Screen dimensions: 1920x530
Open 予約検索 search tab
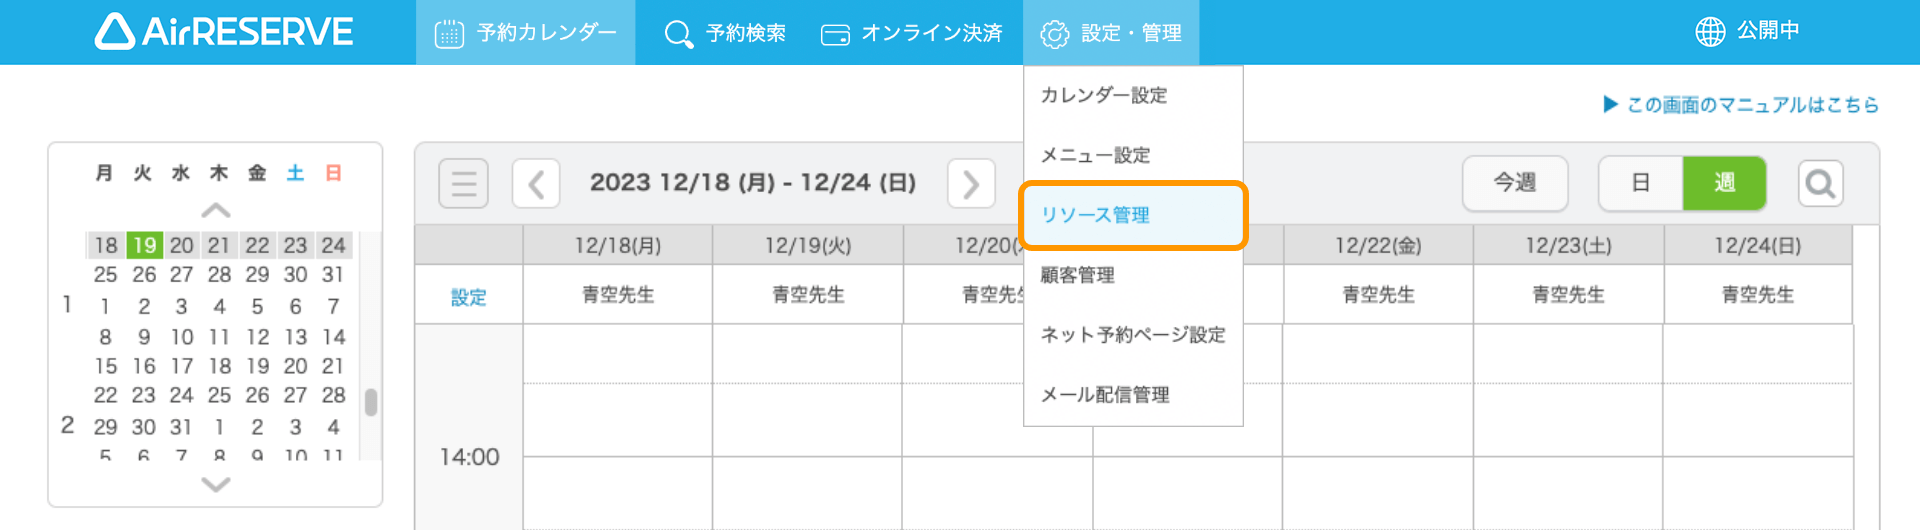tap(725, 33)
